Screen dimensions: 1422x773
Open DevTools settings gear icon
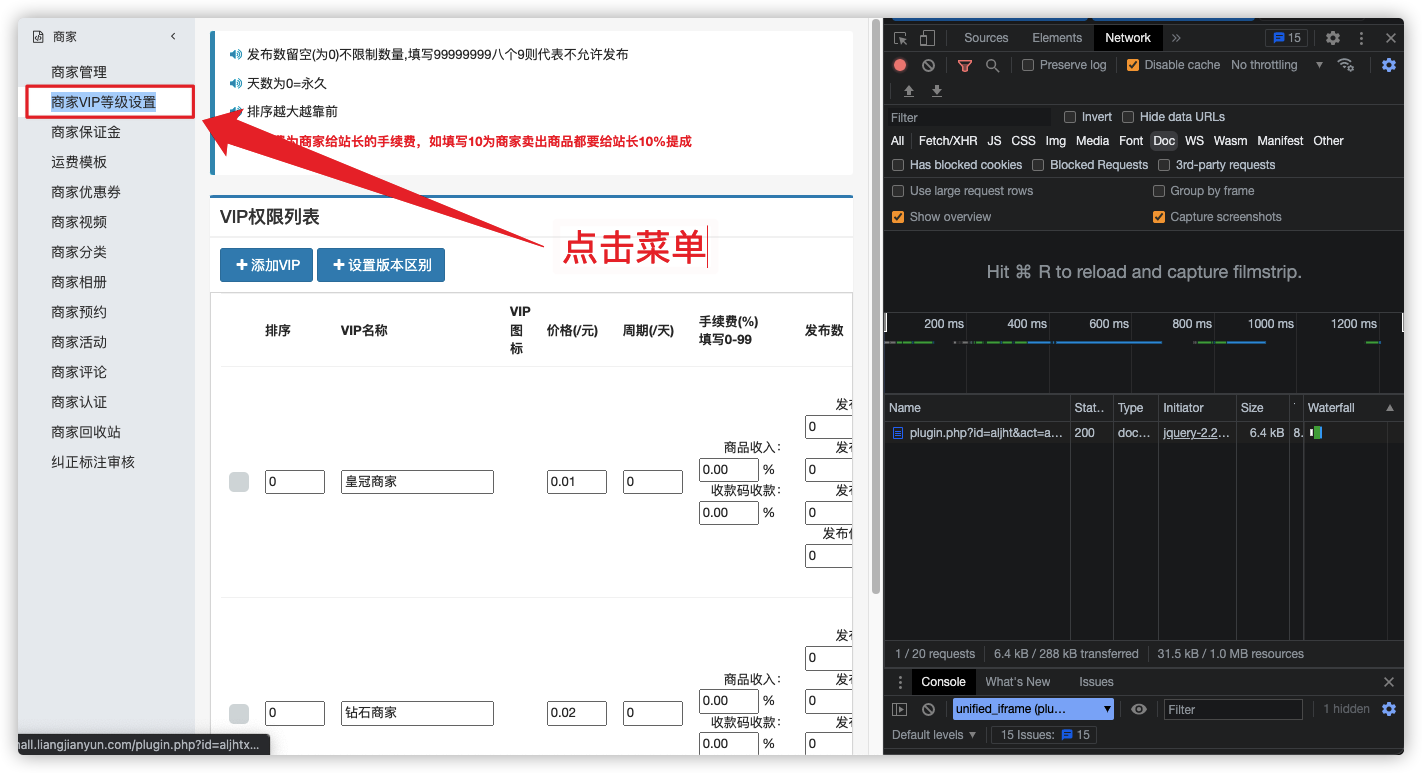pyautogui.click(x=1333, y=38)
